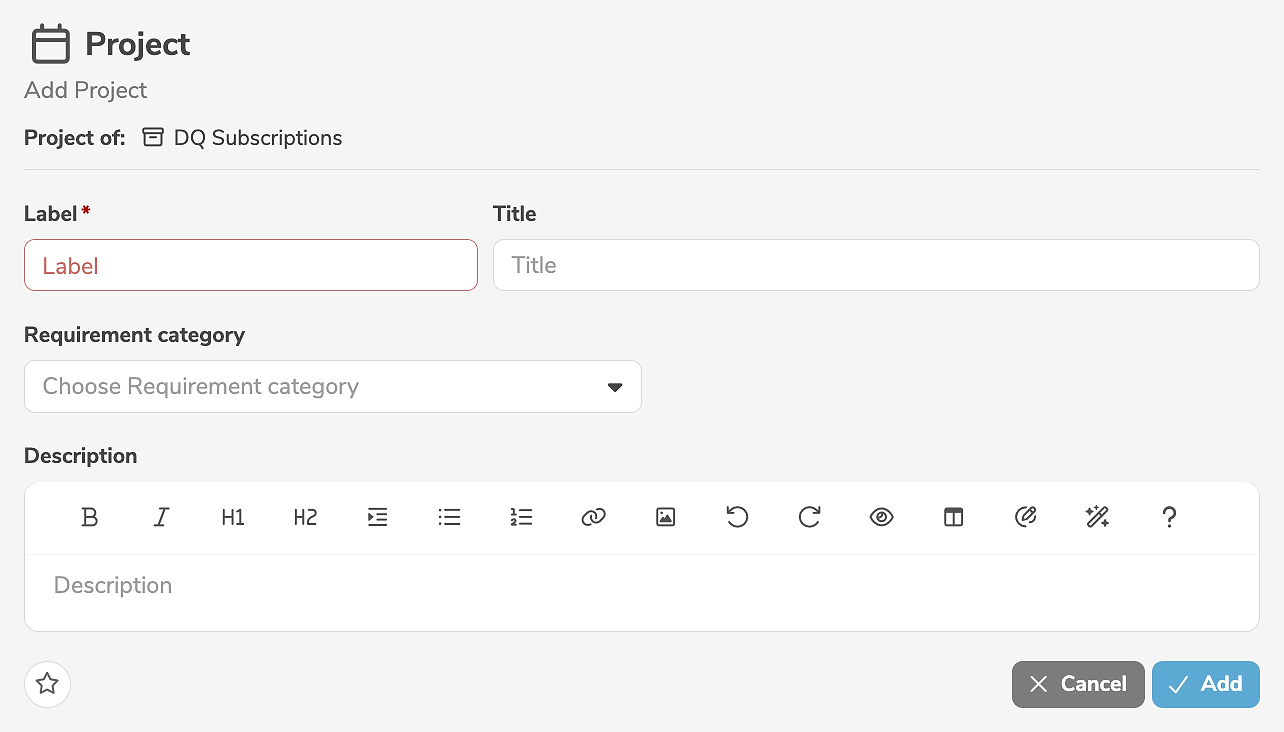1284x732 pixels.
Task: Click into the Label input field
Action: [250, 266]
